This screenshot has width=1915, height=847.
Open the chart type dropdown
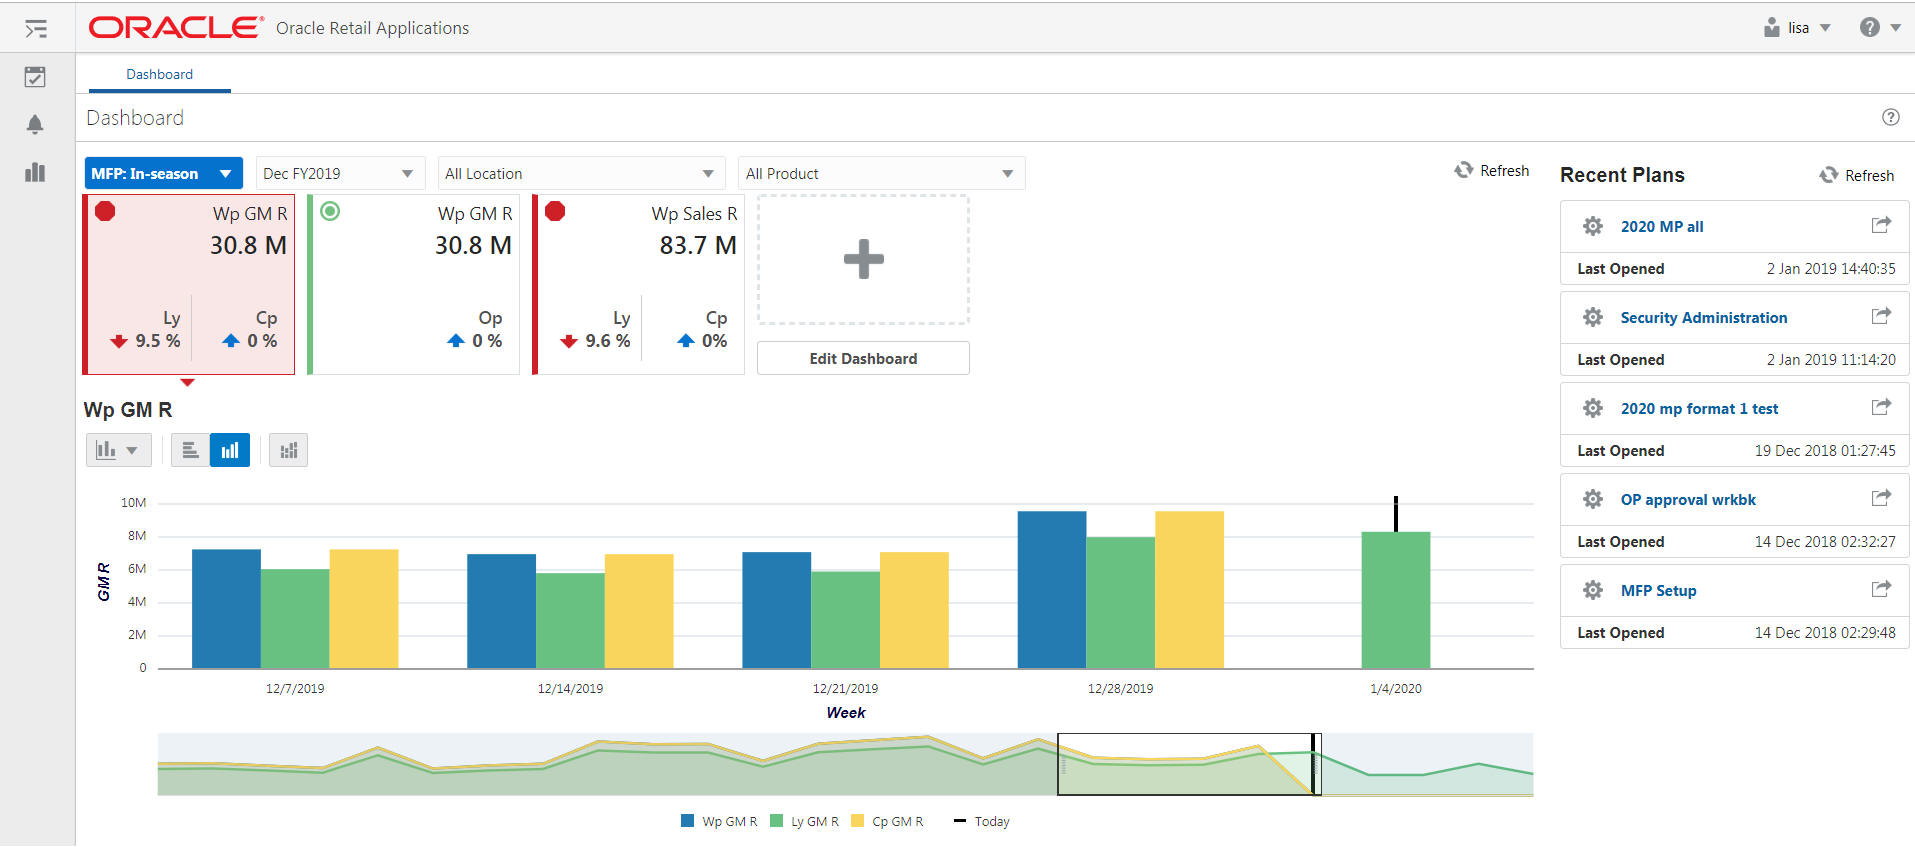tap(118, 450)
